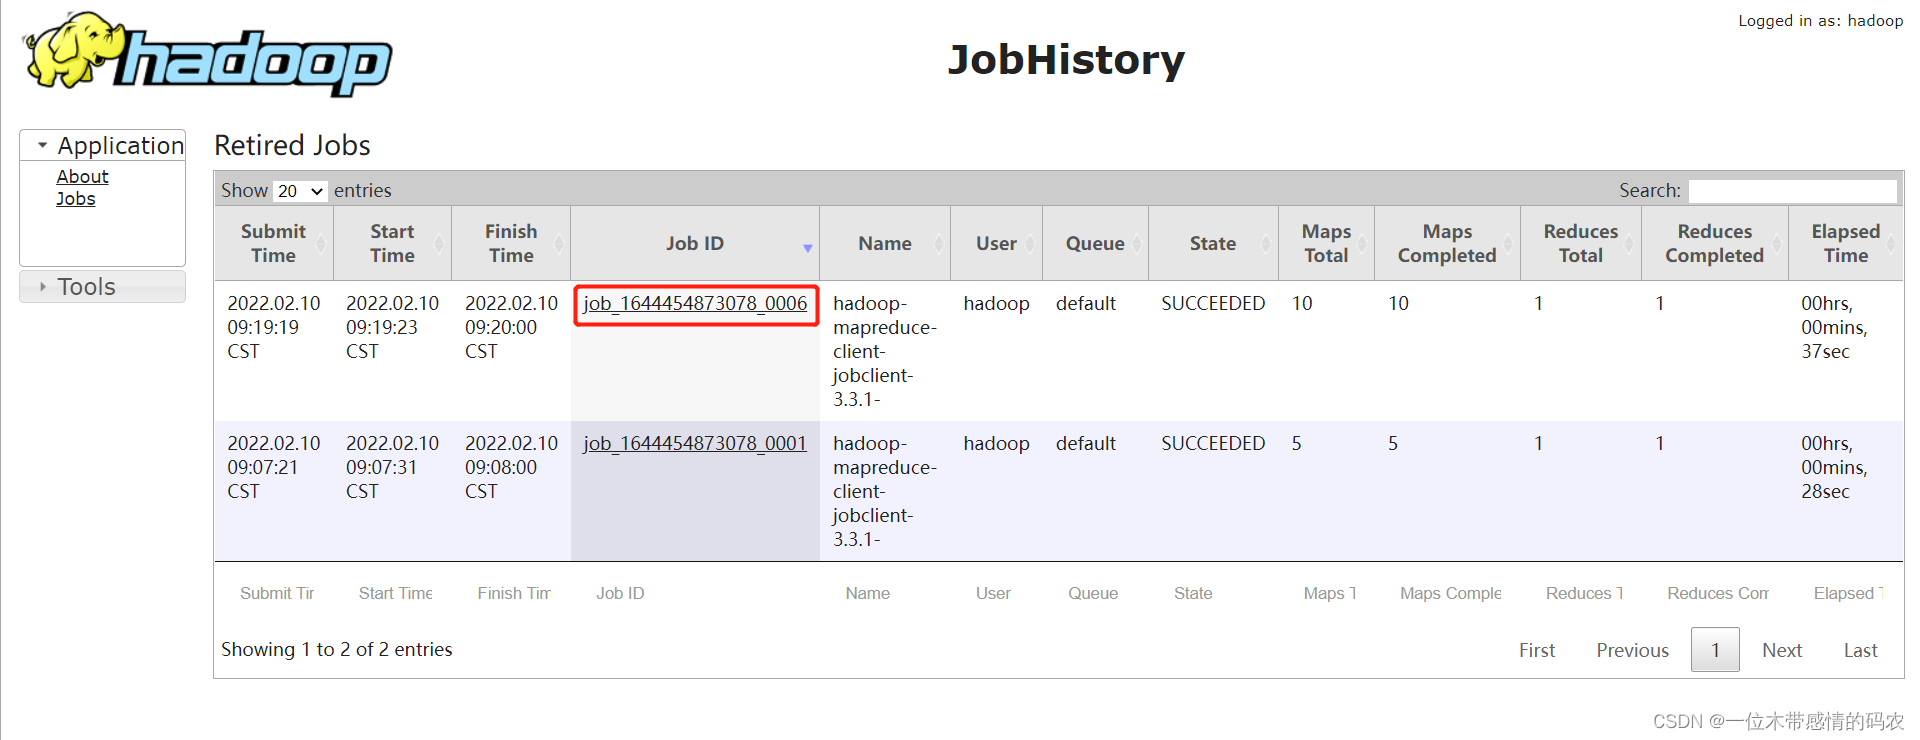Sort by Queue column header
The image size is (1920, 740).
(1094, 243)
